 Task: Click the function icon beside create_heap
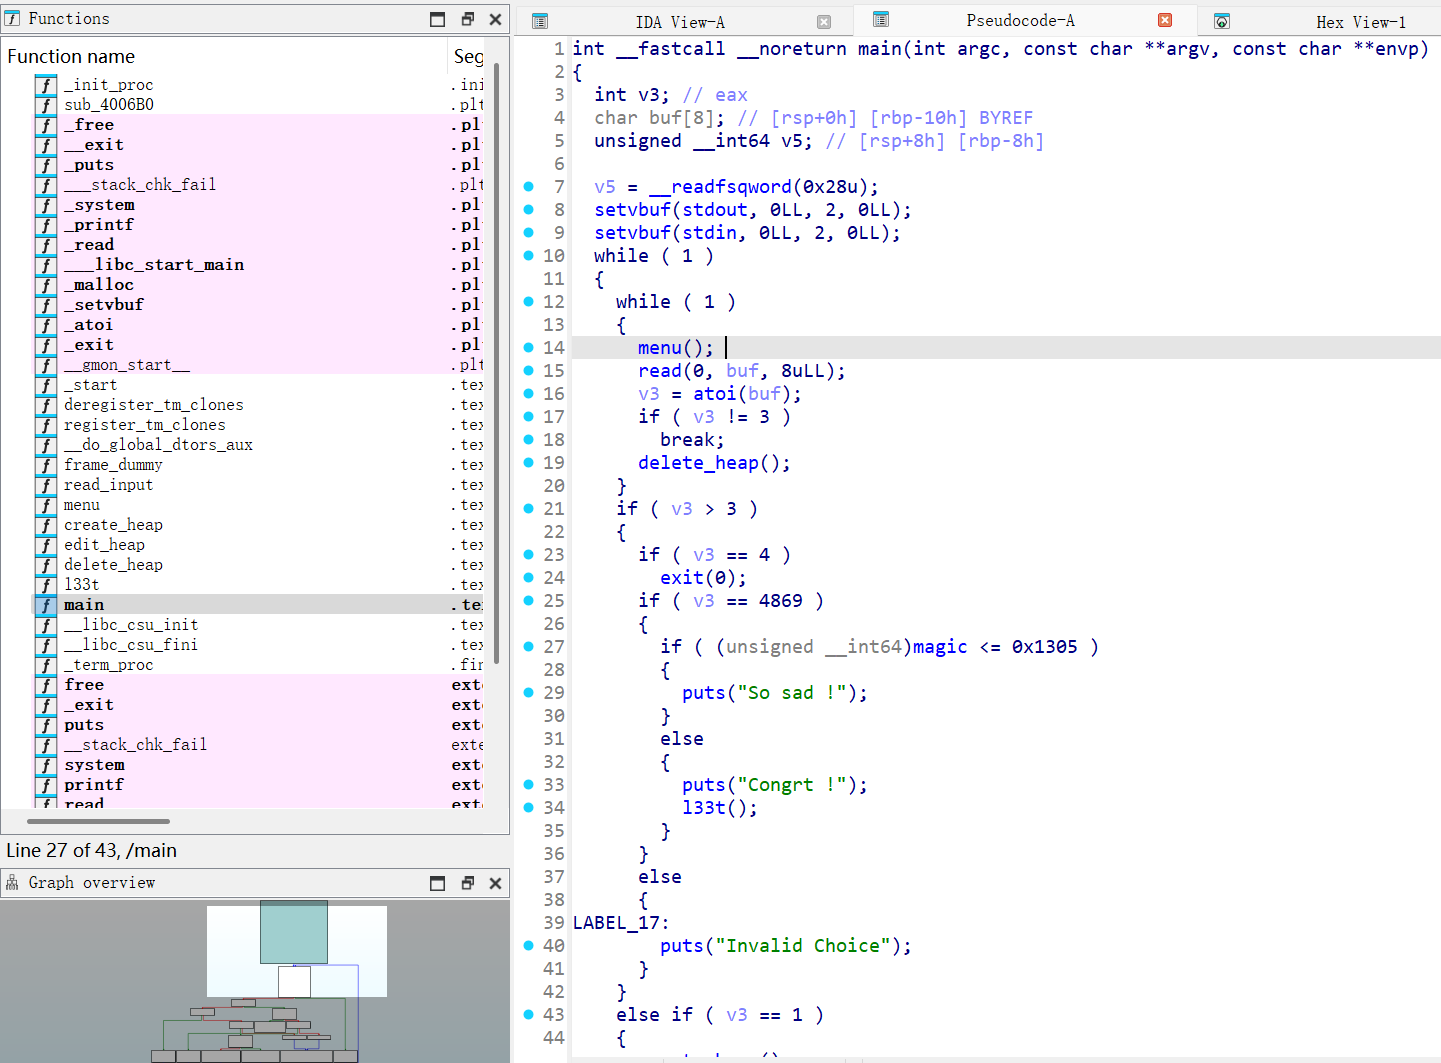(46, 525)
